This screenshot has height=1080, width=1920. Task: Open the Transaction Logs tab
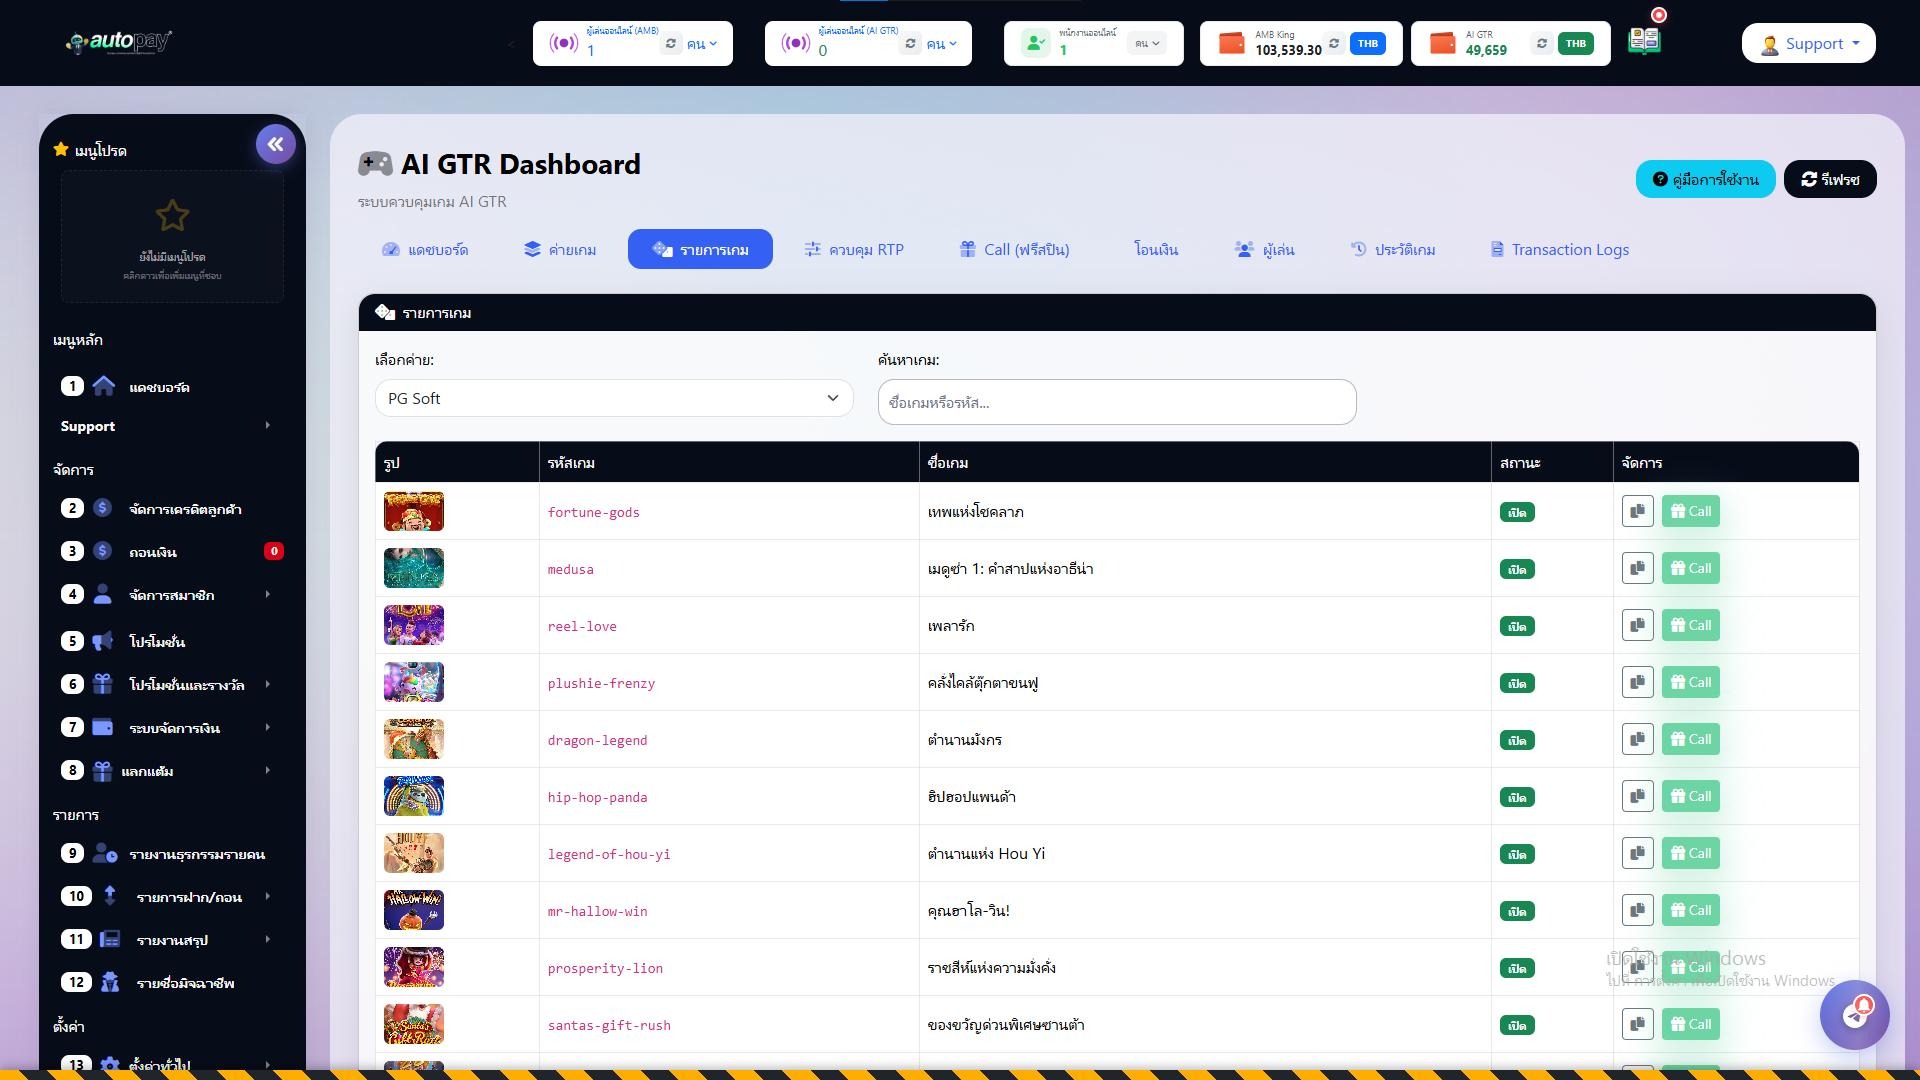tap(1559, 250)
